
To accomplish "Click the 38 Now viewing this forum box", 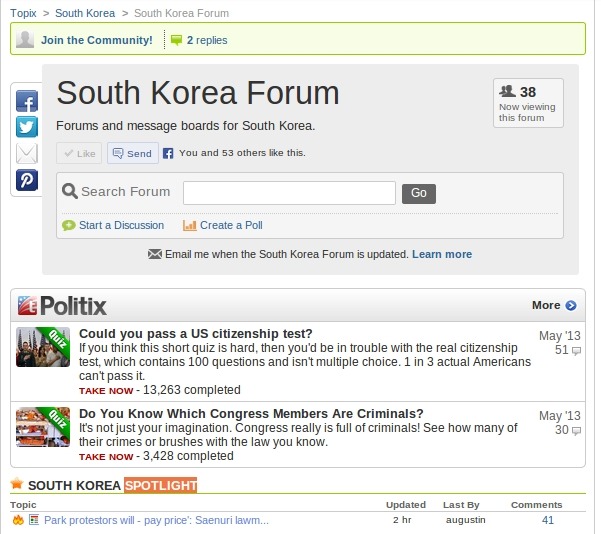I will [528, 103].
